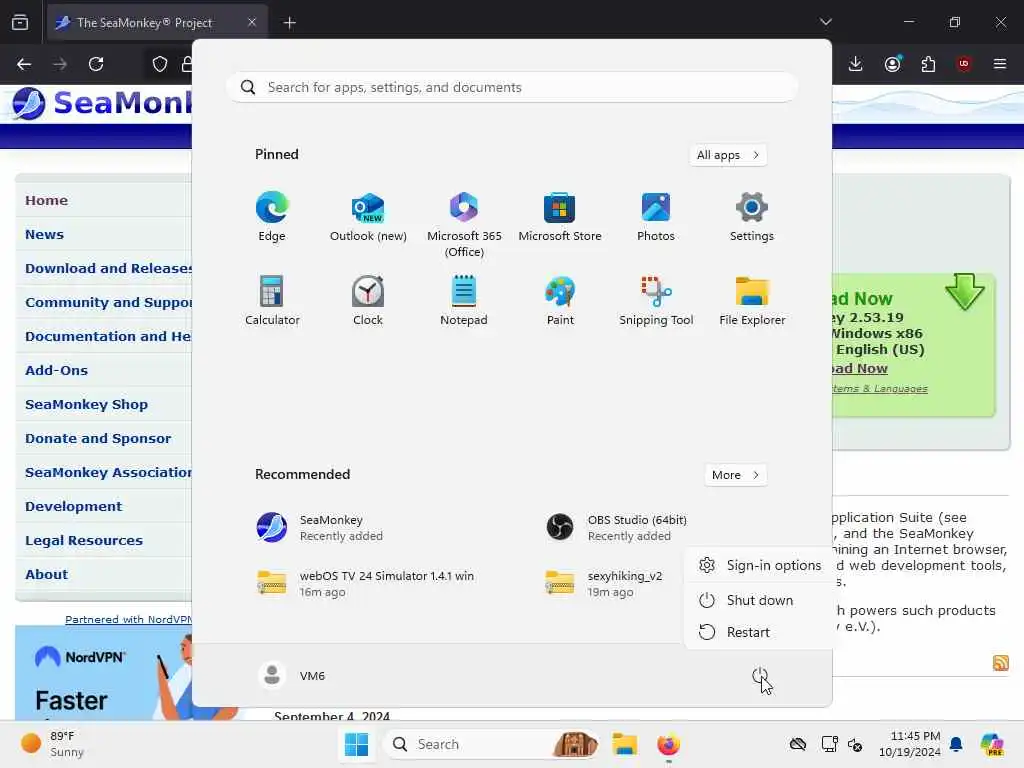Open Home link in SeaMonkey sidebar
This screenshot has height=768, width=1024.
click(46, 200)
